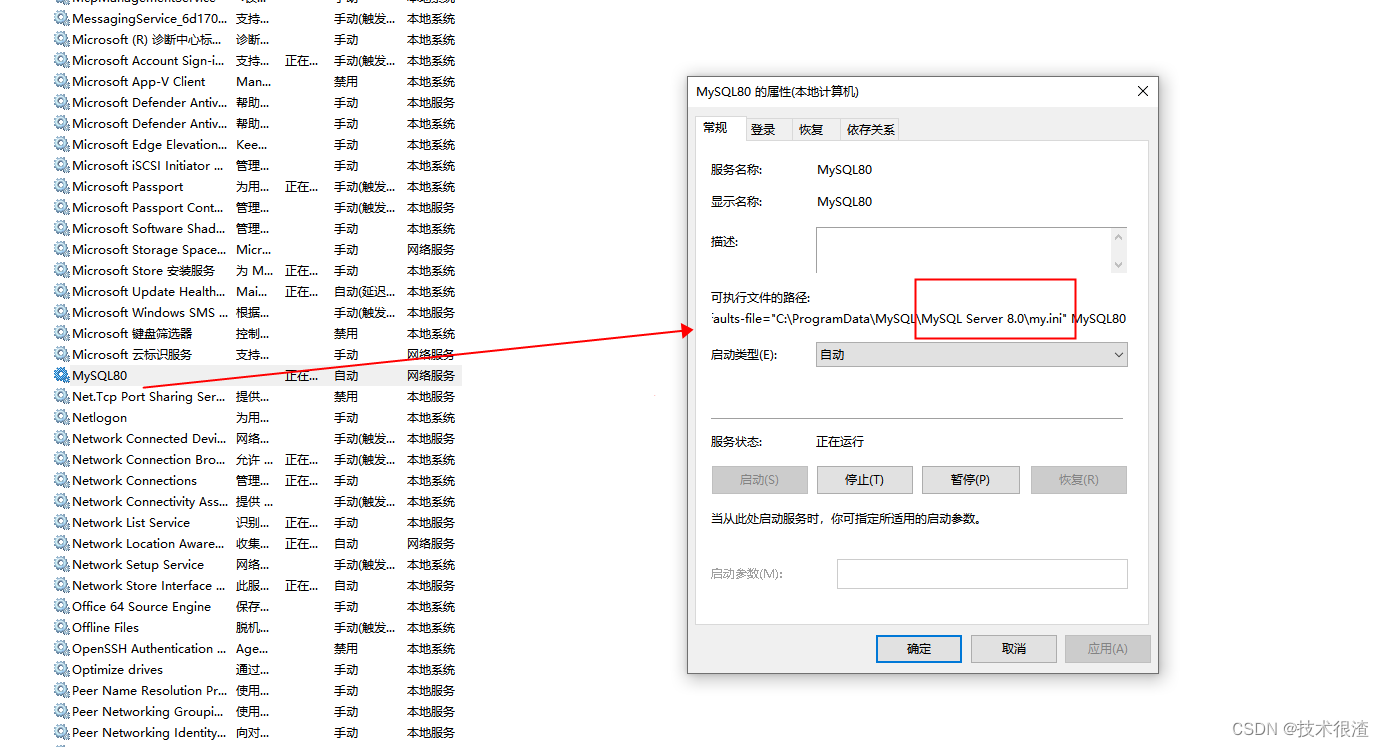The width and height of the screenshot is (1384, 747).
Task: Click the Microsoft Store 安装服务 gear icon
Action: click(61, 271)
